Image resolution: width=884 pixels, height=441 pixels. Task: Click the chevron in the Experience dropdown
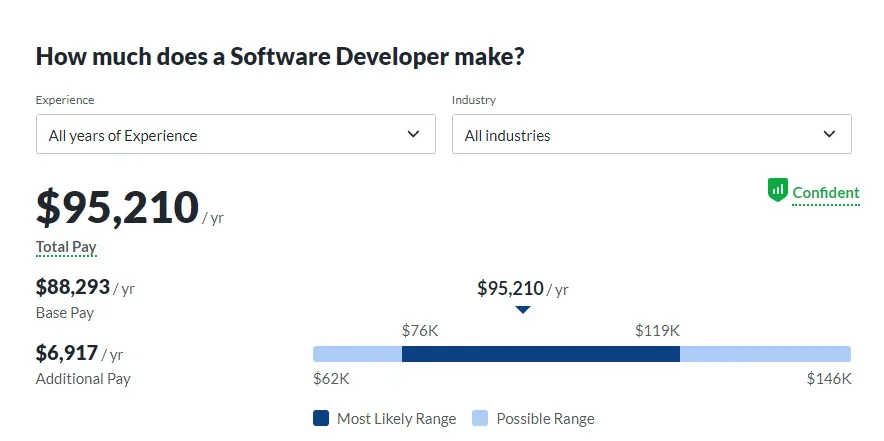click(414, 134)
